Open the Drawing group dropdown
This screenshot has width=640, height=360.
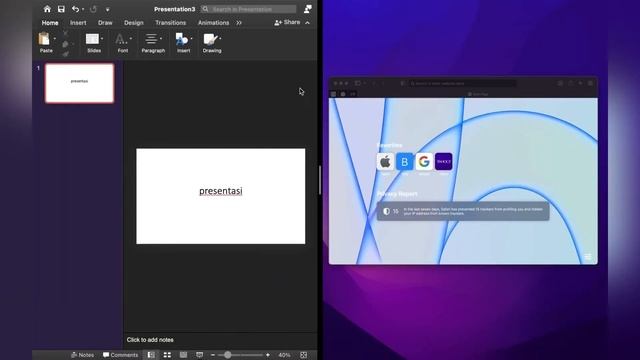pos(212,42)
